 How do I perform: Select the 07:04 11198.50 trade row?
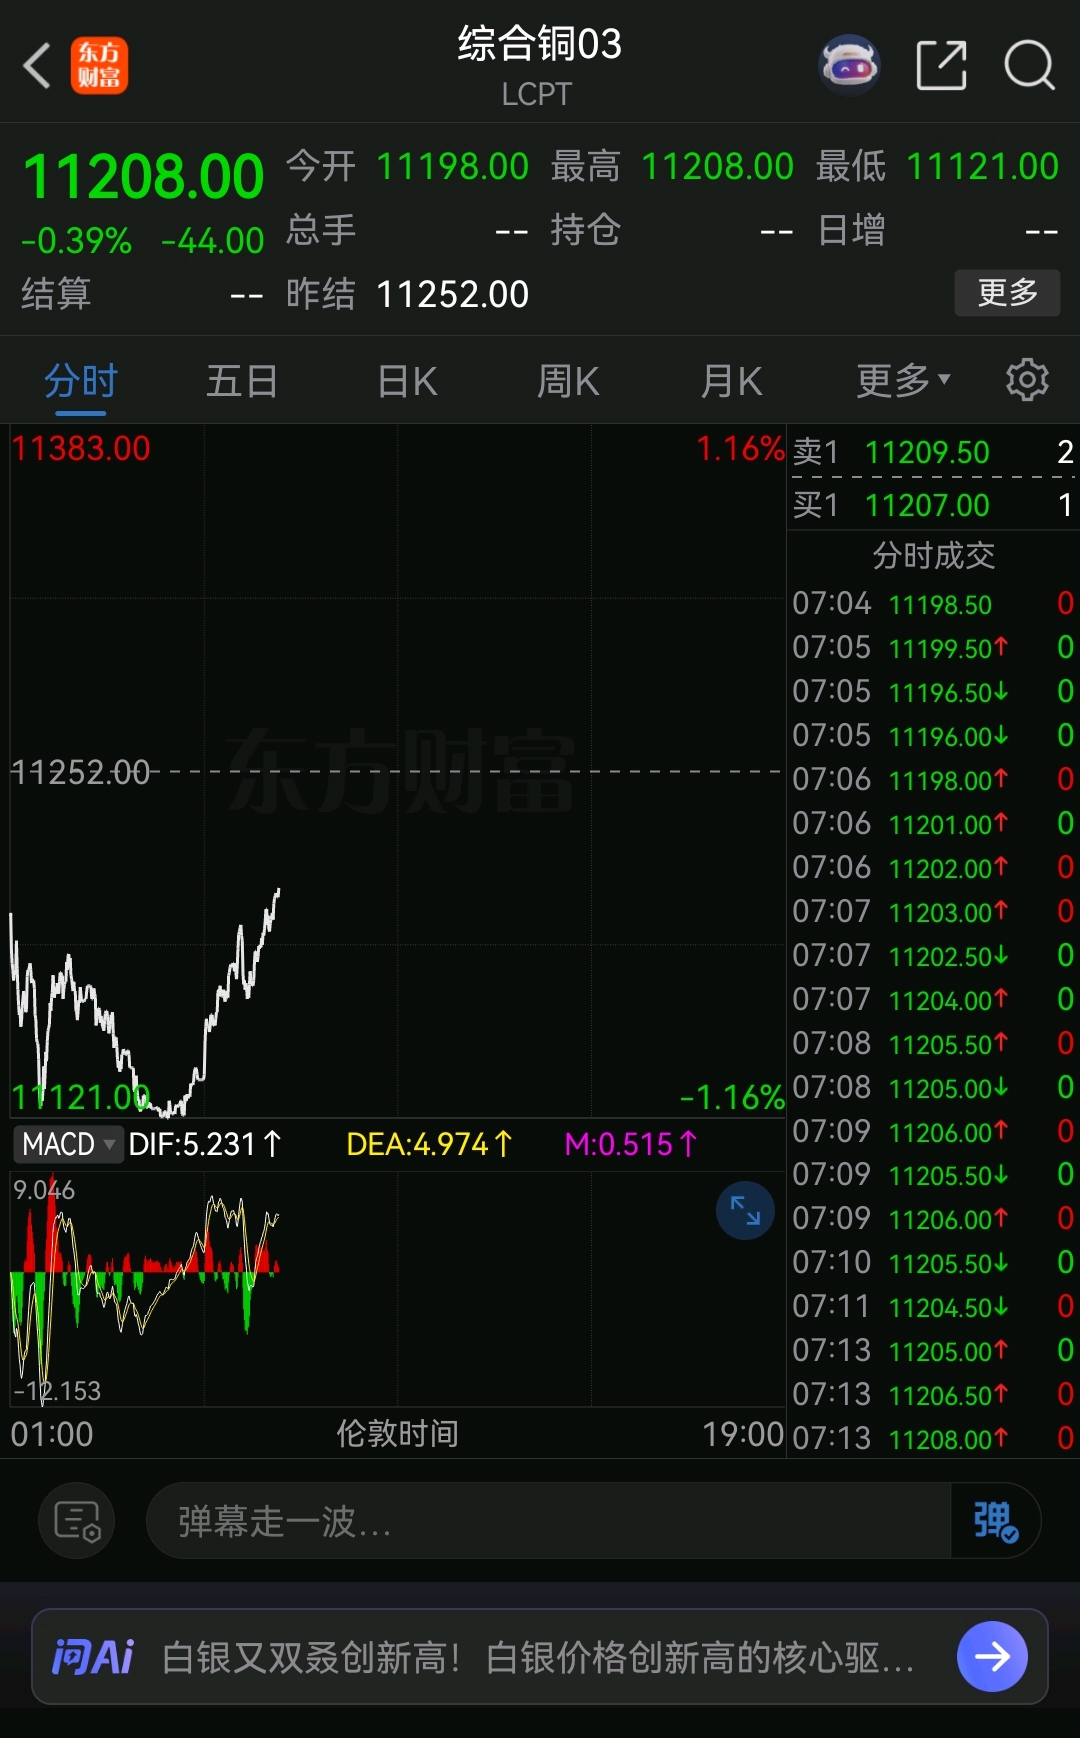click(x=933, y=604)
